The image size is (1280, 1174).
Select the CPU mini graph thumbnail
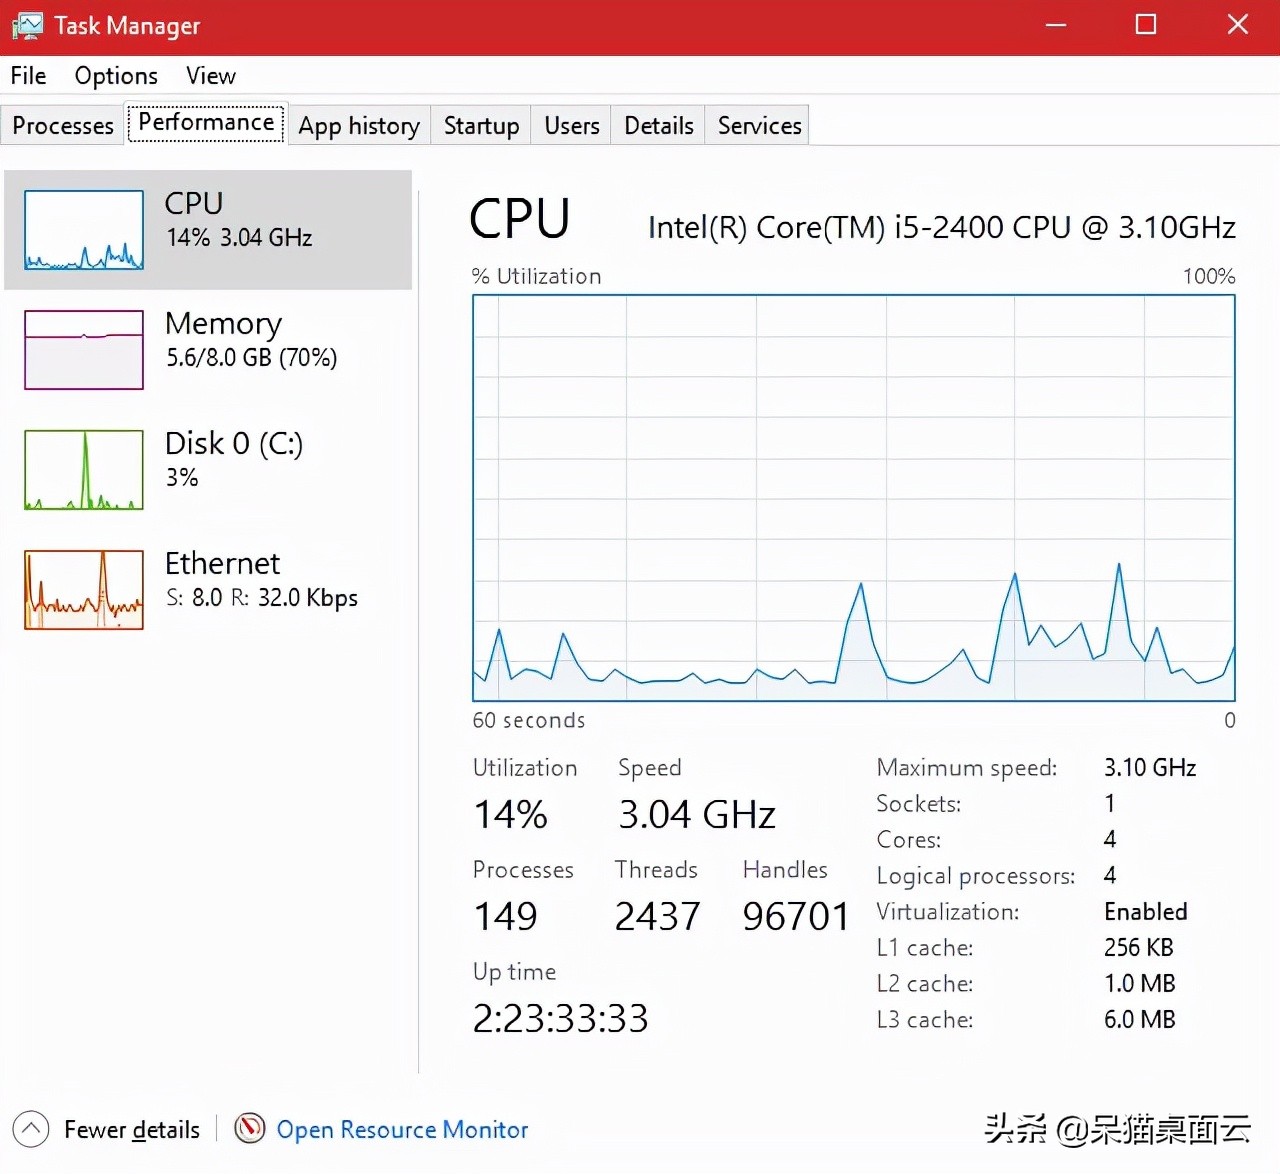pyautogui.click(x=84, y=230)
